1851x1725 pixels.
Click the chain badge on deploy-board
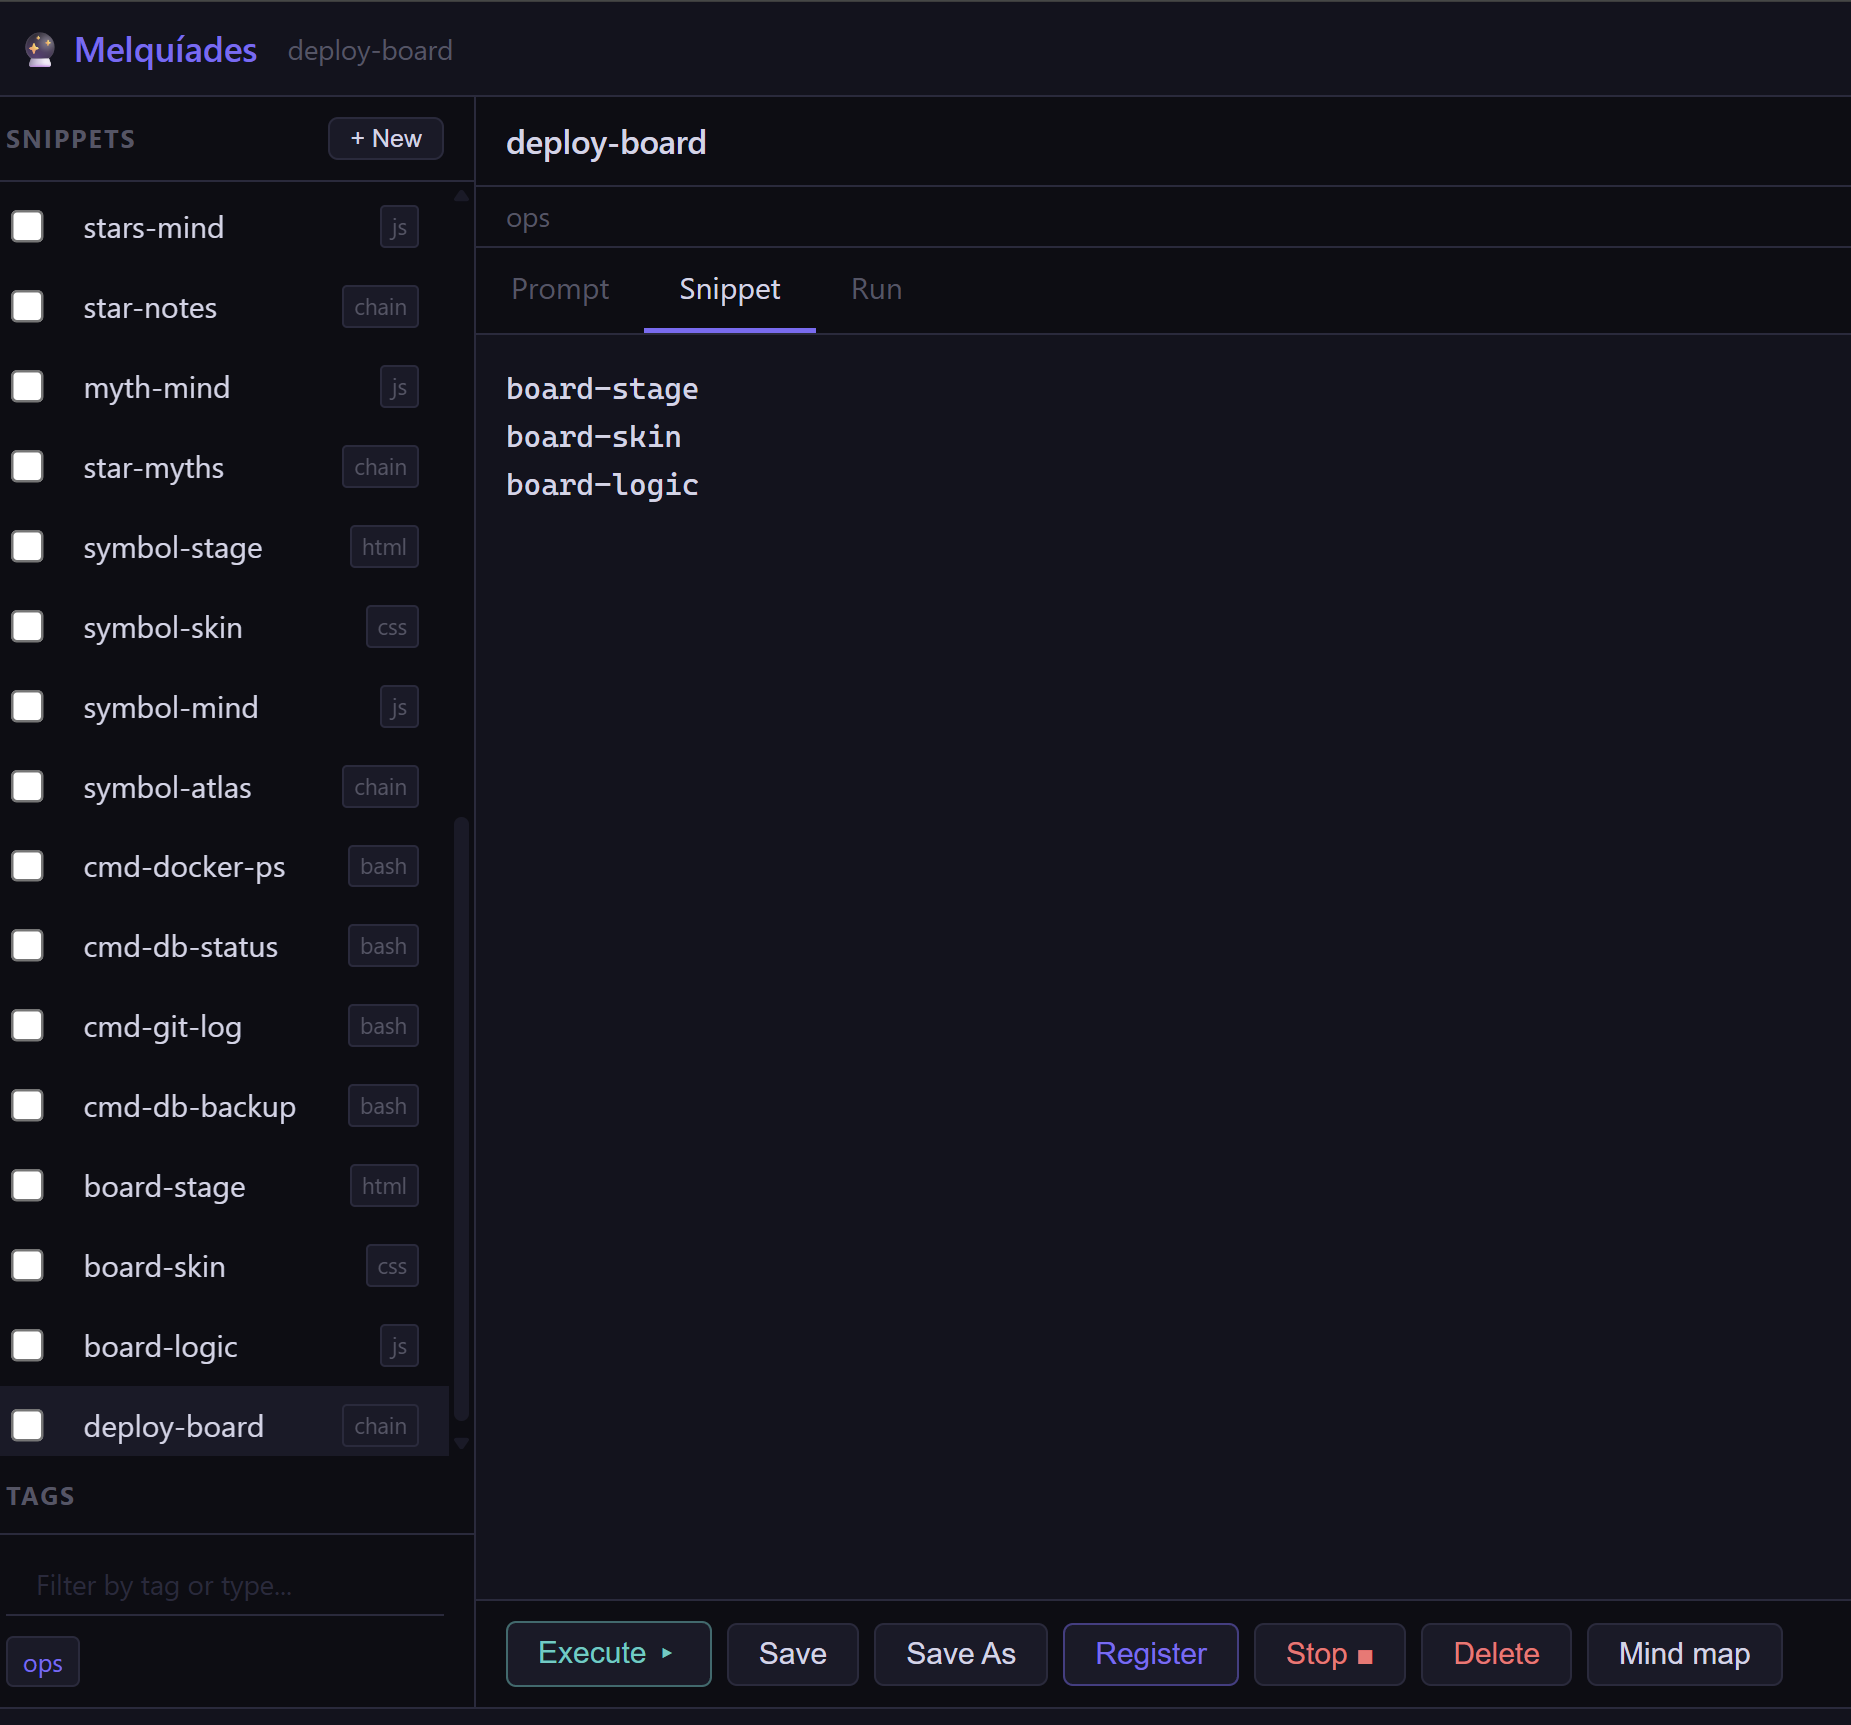[x=380, y=1426]
